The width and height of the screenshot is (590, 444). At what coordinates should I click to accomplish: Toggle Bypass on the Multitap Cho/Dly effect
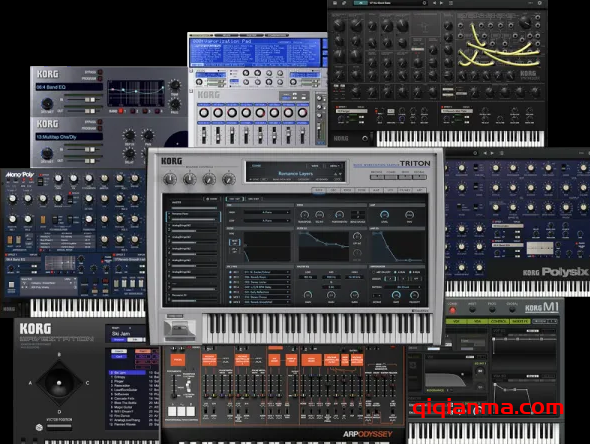(100, 122)
